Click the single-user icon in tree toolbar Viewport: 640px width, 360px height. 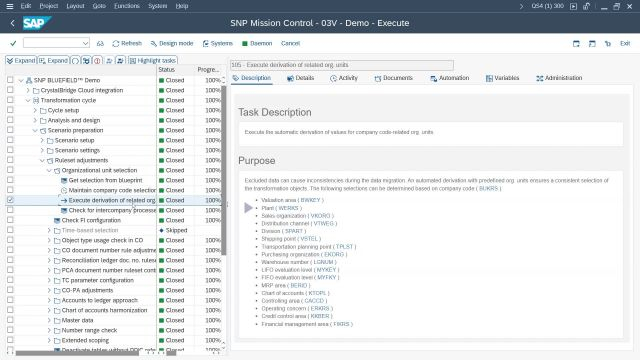tap(109, 60)
